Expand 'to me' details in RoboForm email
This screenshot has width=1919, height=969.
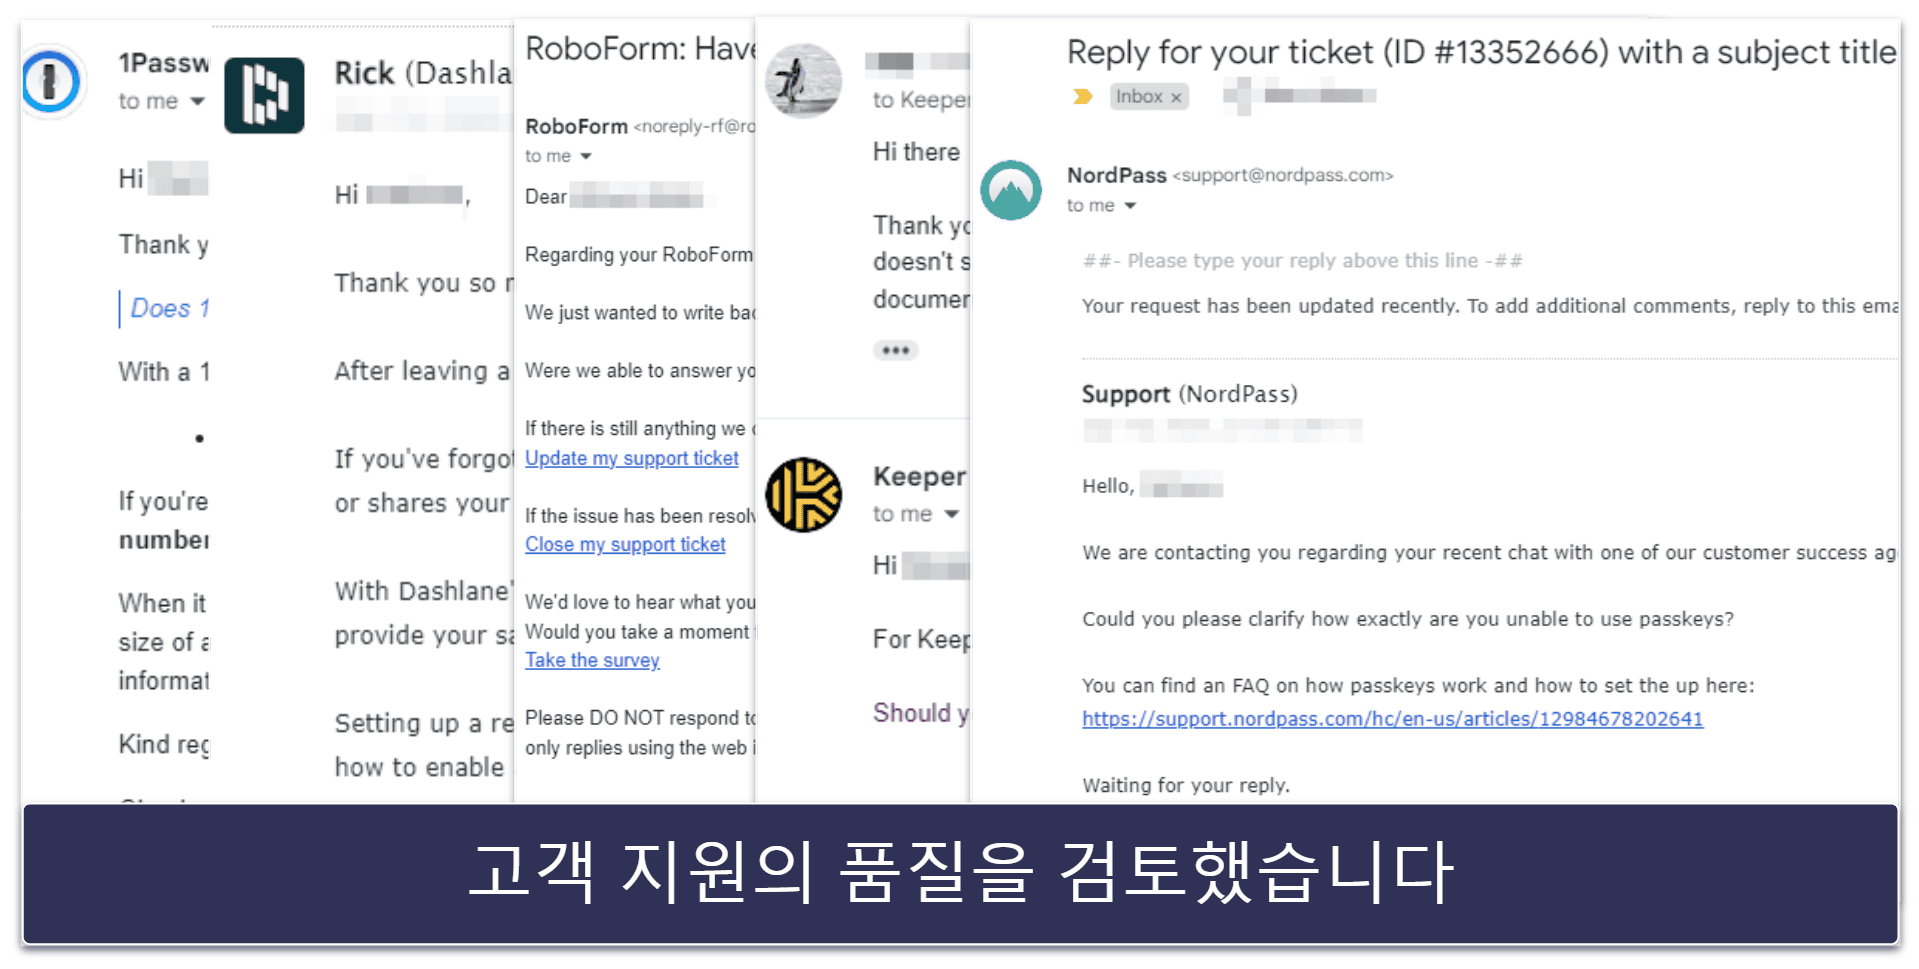point(586,156)
